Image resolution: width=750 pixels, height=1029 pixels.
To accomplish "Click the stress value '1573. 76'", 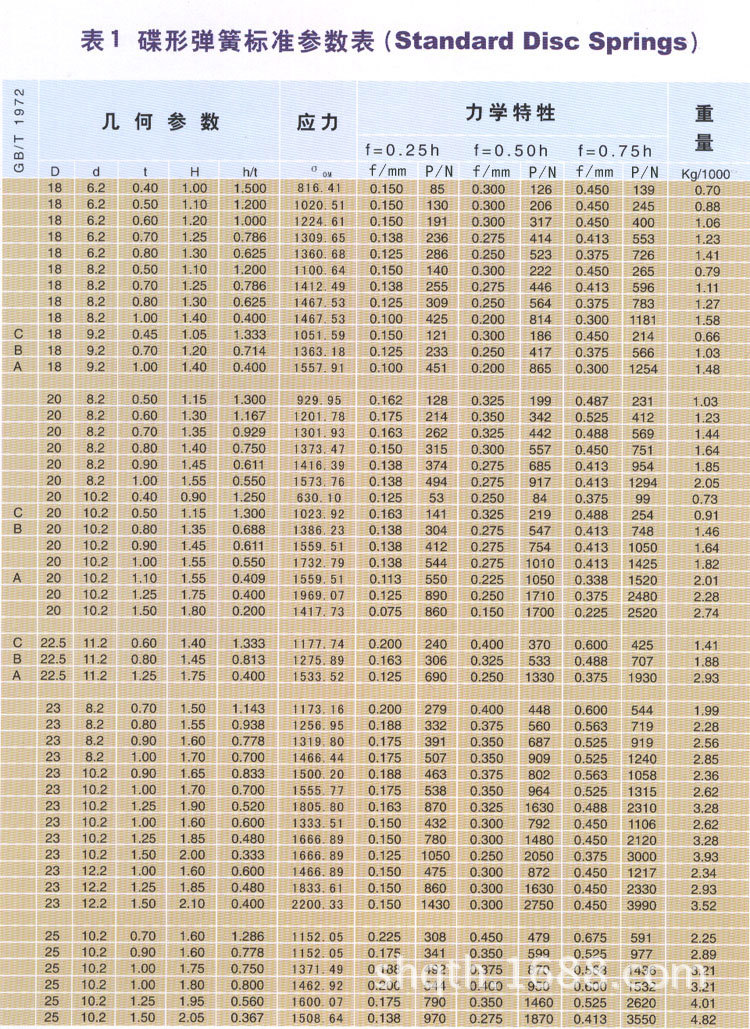I will [x=318, y=482].
